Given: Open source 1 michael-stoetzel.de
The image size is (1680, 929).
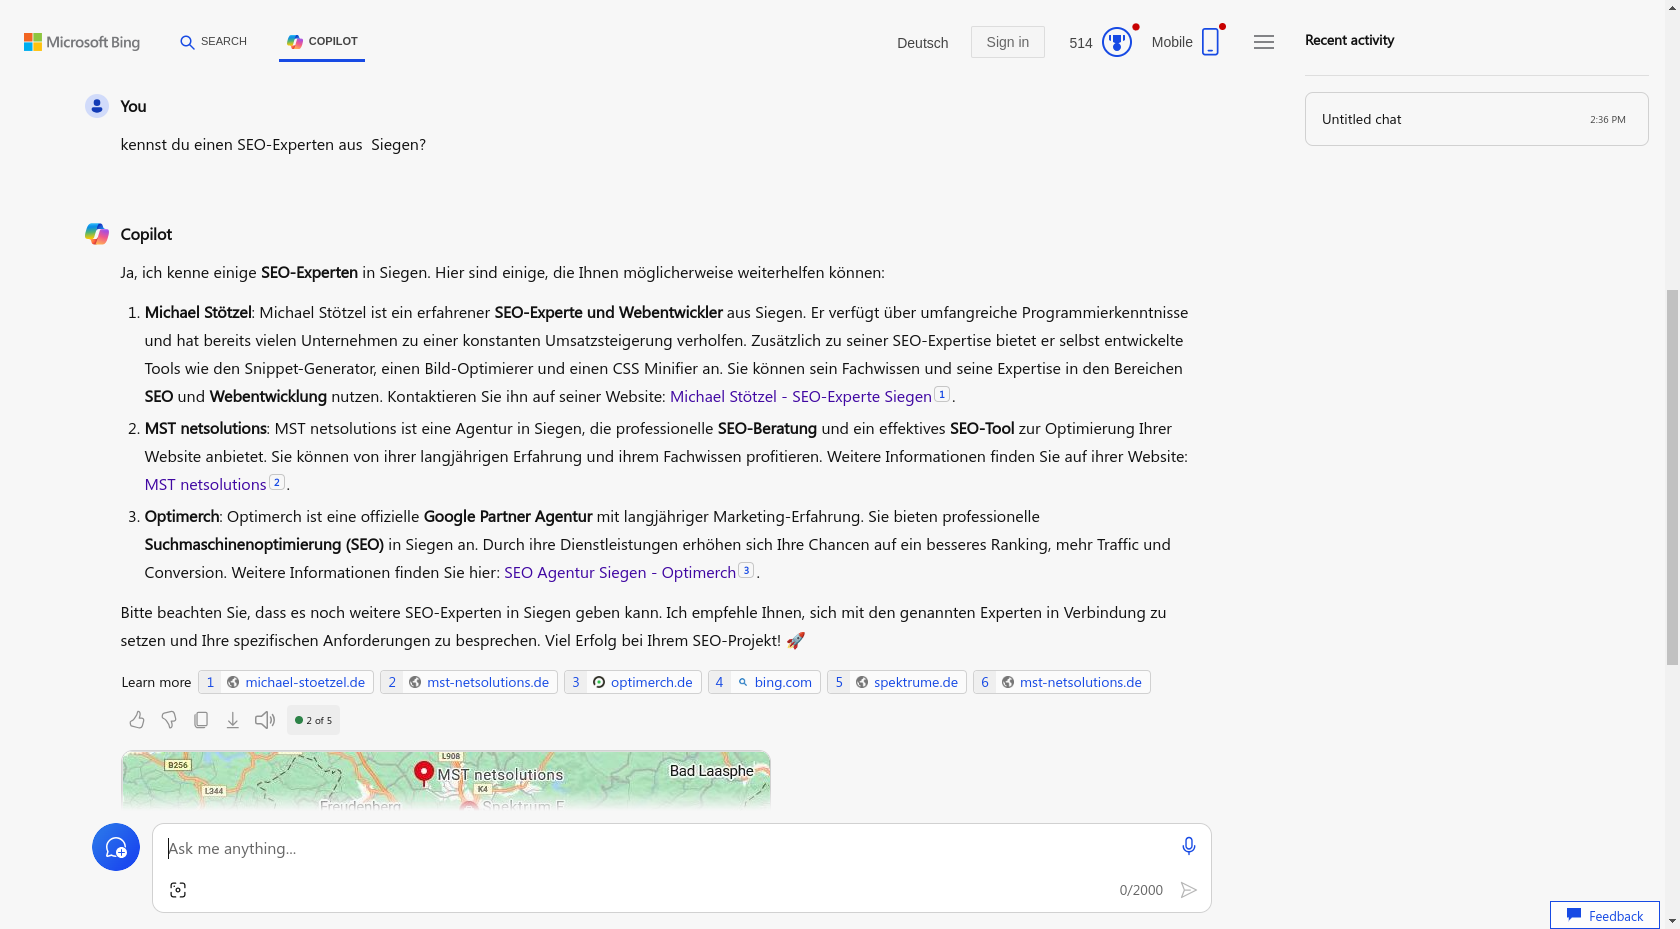Looking at the screenshot, I should 286,682.
